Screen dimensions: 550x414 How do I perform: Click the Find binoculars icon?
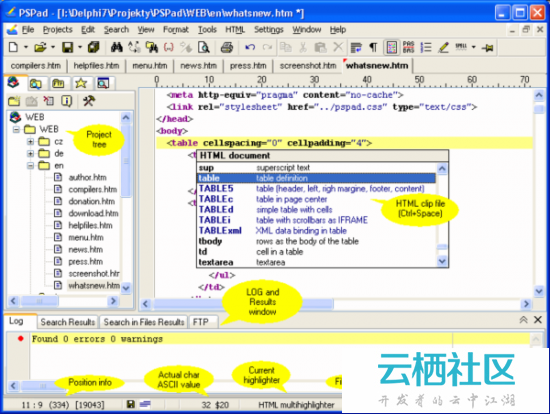coord(116,47)
